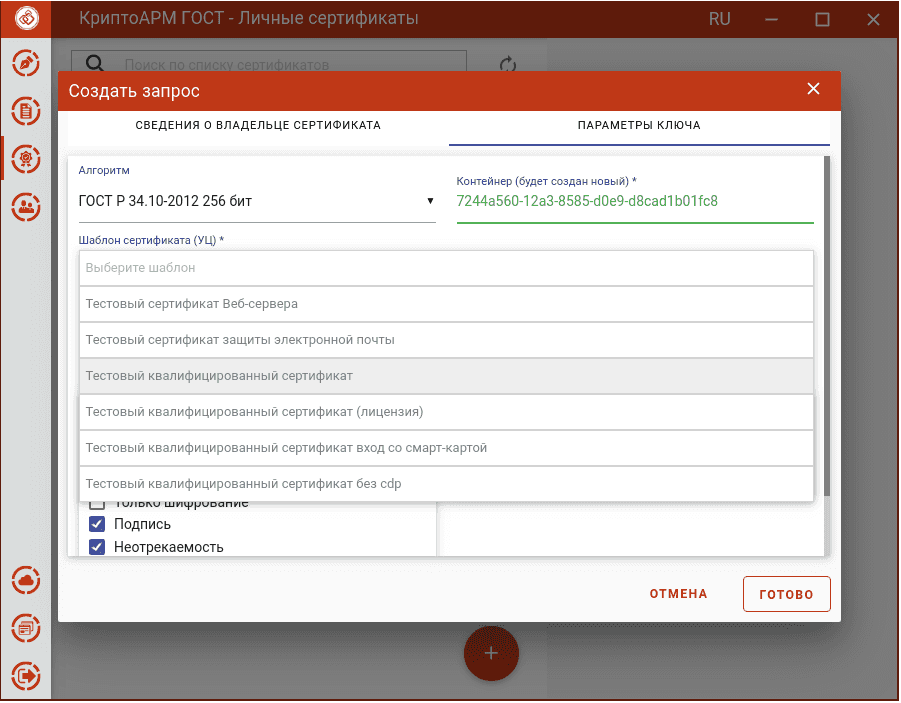The width and height of the screenshot is (901, 703).
Task: Click the search magnifier icon
Action: [95, 63]
